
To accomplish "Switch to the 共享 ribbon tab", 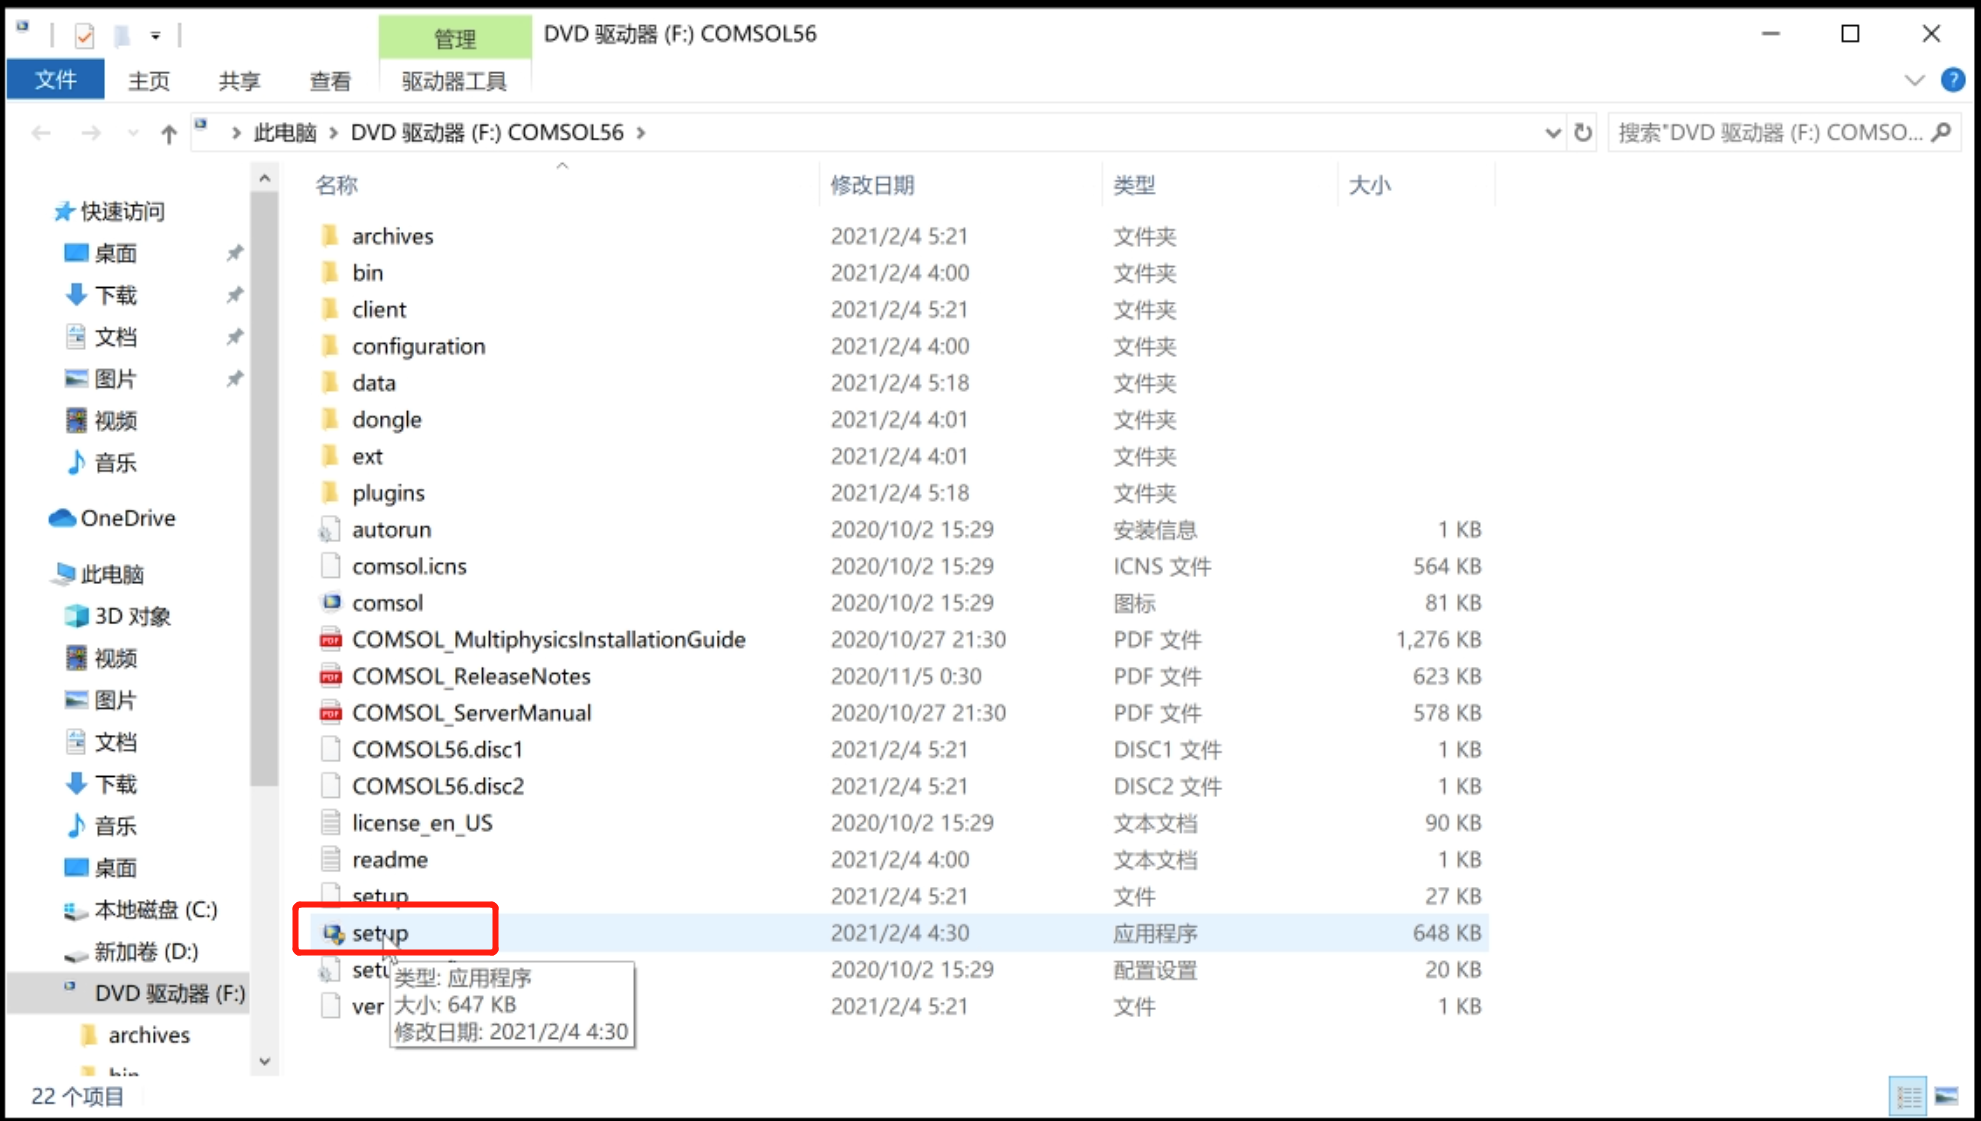I will pos(239,81).
